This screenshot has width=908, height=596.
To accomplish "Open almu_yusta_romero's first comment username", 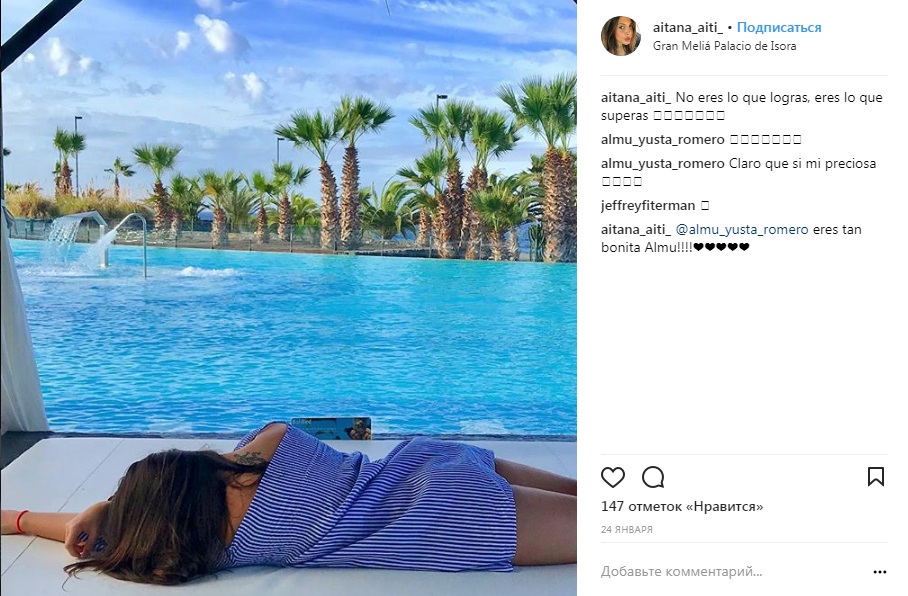I will point(662,140).
